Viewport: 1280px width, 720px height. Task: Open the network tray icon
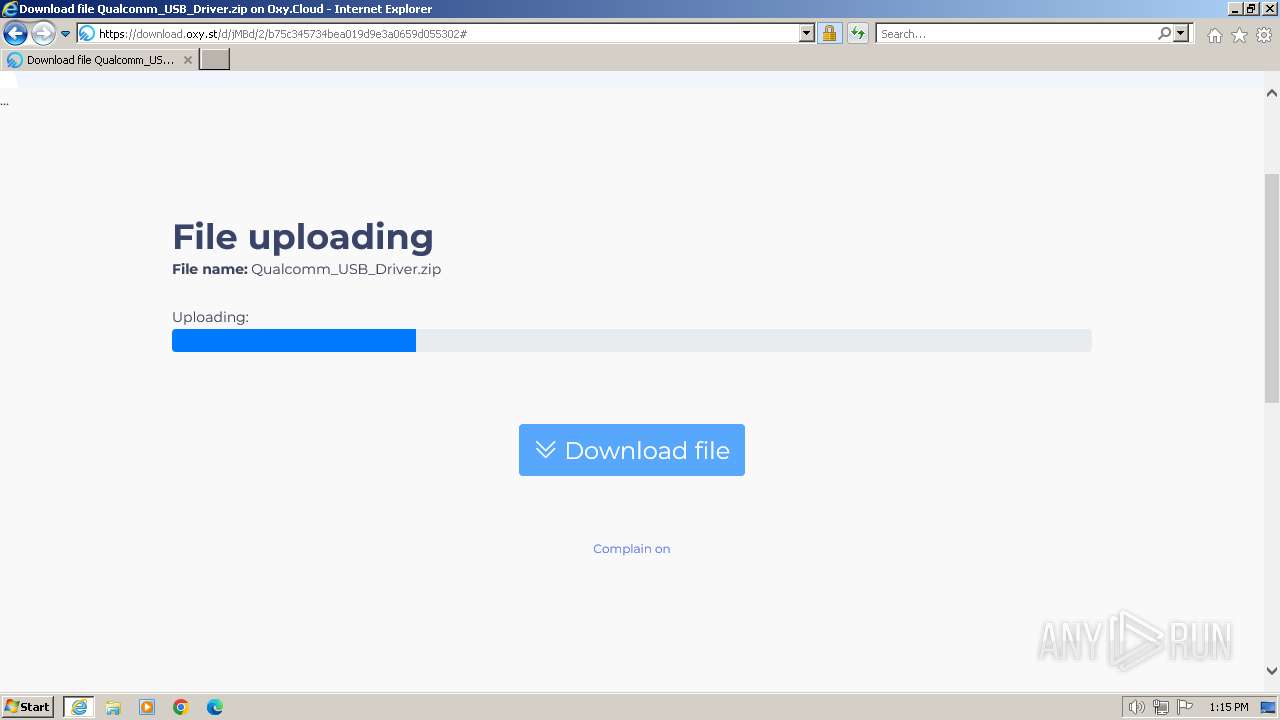1161,707
